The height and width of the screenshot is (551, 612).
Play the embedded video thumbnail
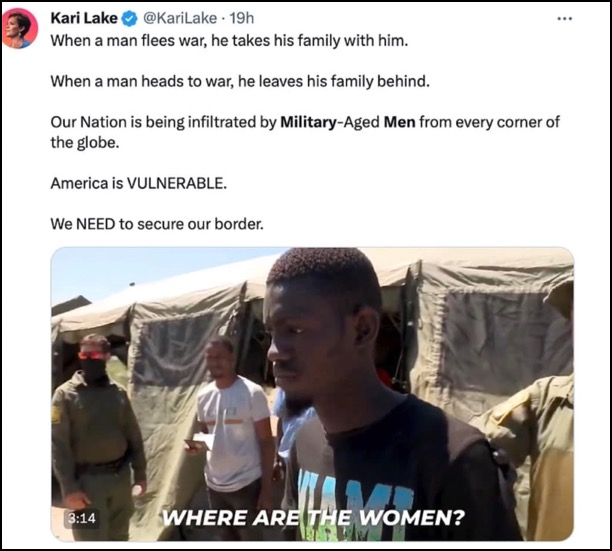click(312, 394)
